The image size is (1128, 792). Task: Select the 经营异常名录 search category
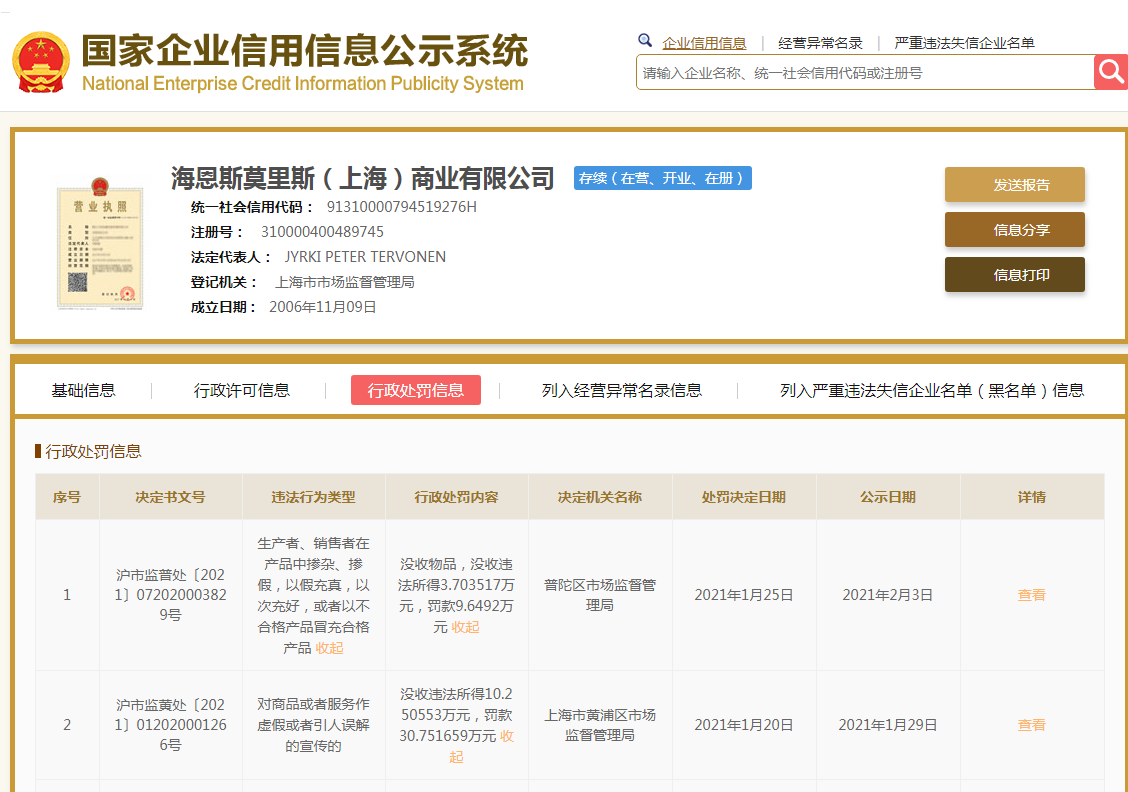tap(820, 43)
